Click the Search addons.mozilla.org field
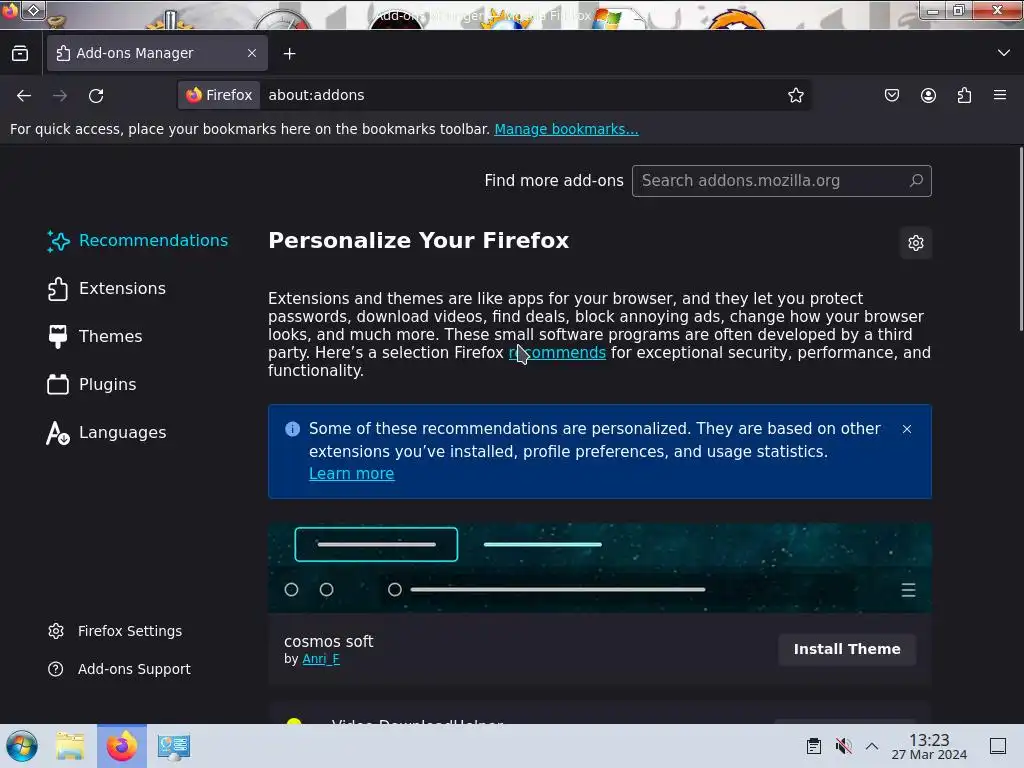Viewport: 1024px width, 768px height. tap(781, 181)
